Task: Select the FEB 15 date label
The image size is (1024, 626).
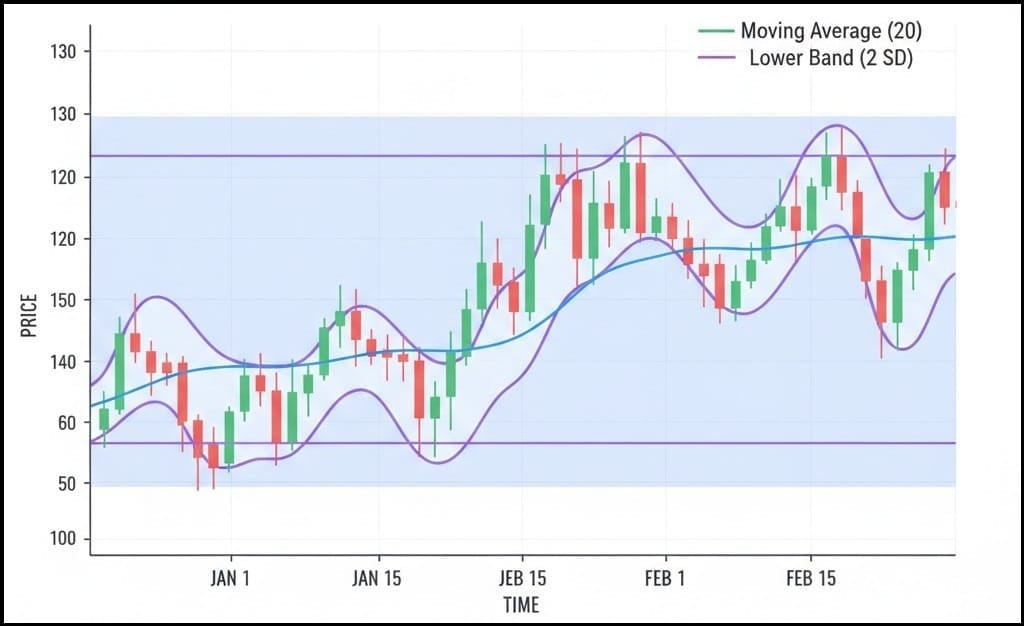Action: coord(810,578)
